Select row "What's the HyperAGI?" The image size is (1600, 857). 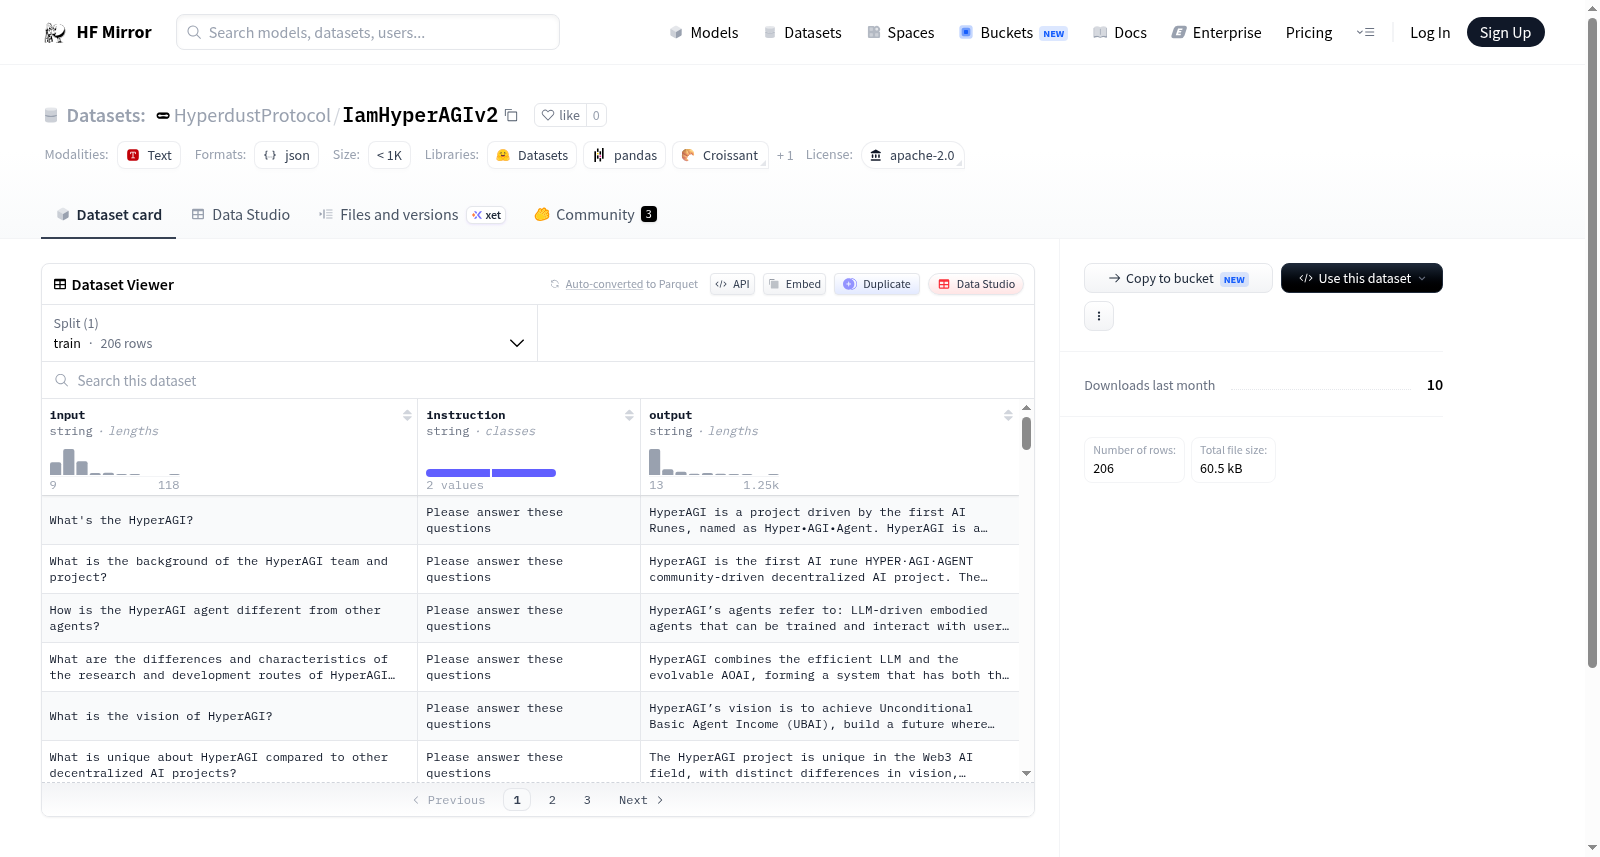(x=530, y=520)
